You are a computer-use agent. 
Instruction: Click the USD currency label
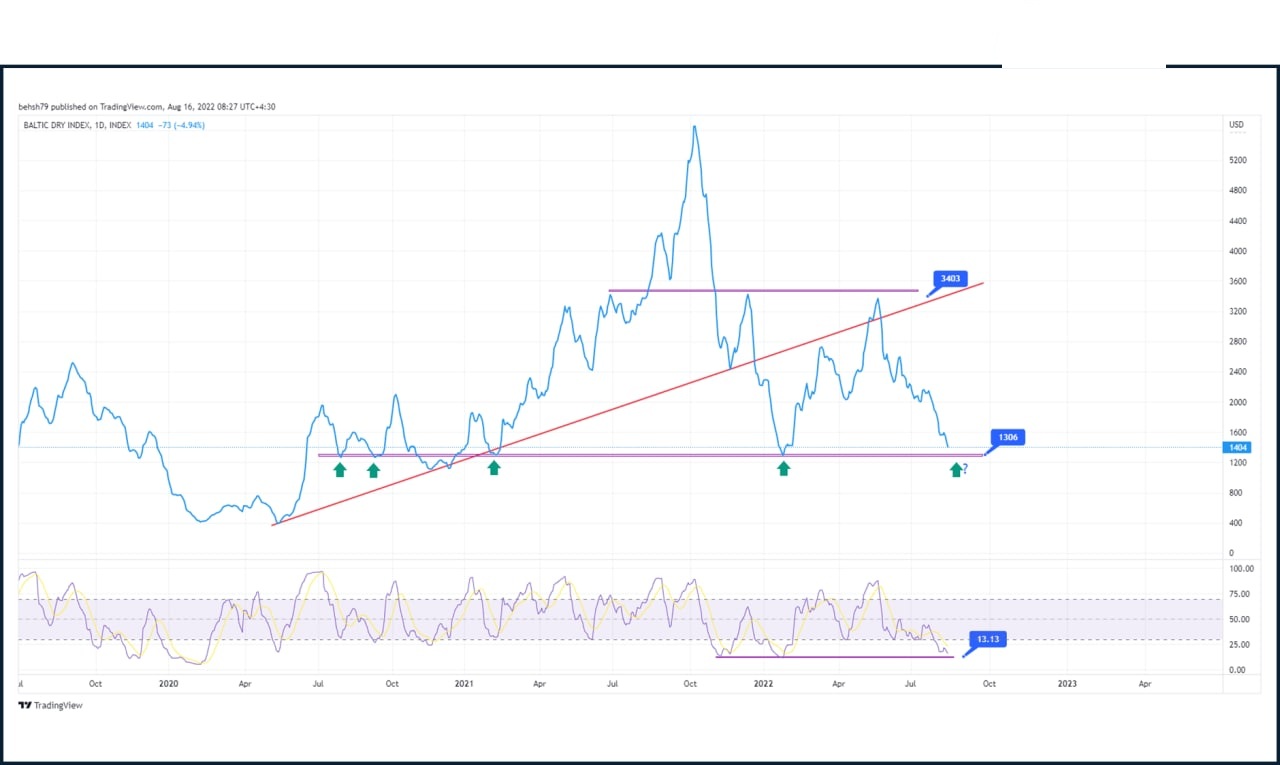[x=1236, y=125]
